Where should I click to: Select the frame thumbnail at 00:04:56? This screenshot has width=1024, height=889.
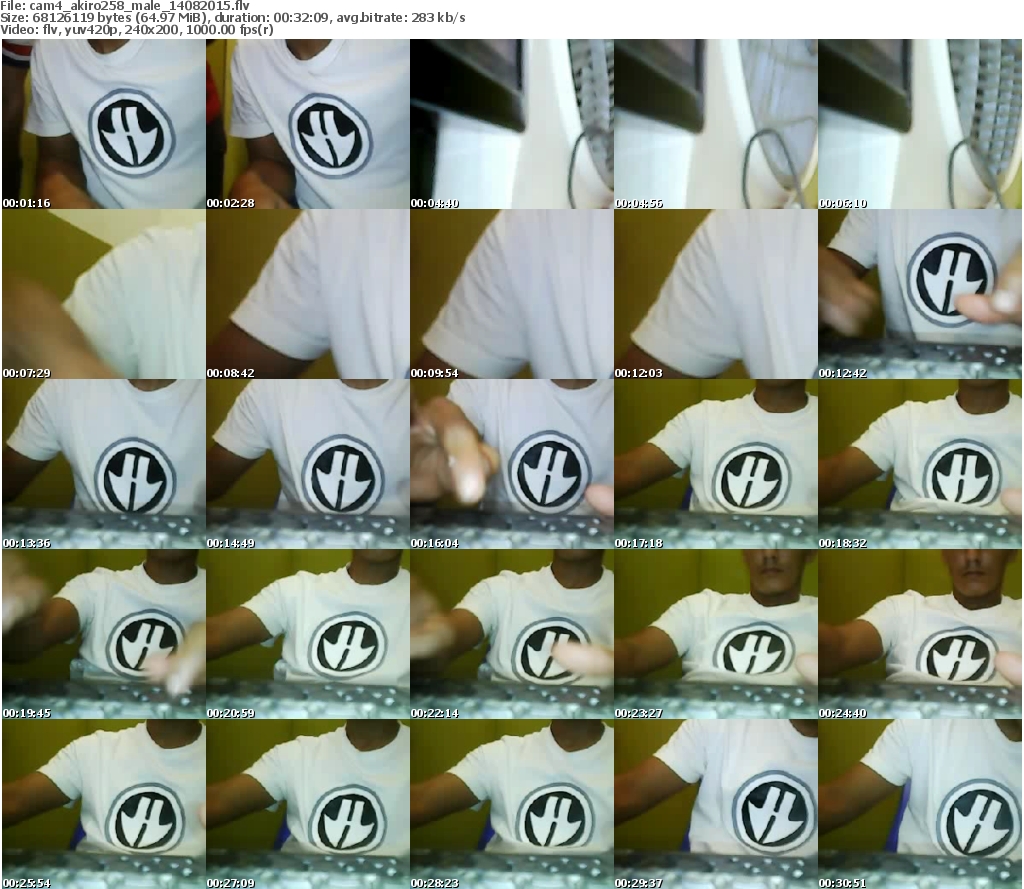716,124
